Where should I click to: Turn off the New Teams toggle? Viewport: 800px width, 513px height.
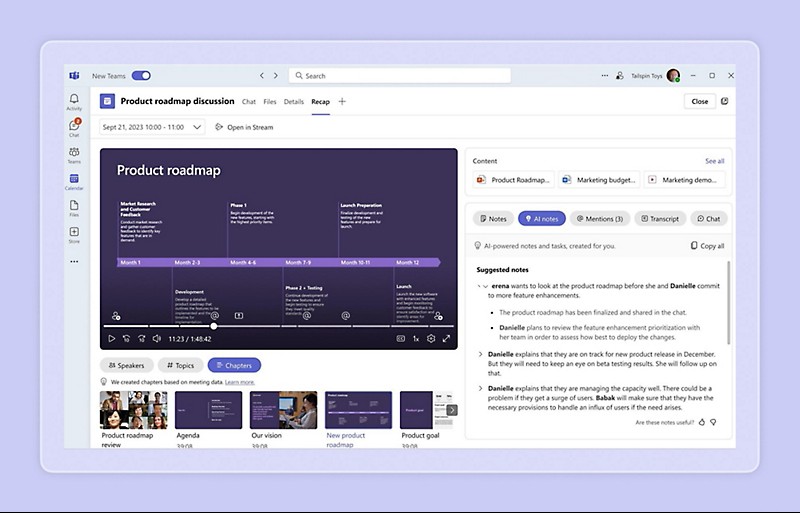tap(141, 75)
